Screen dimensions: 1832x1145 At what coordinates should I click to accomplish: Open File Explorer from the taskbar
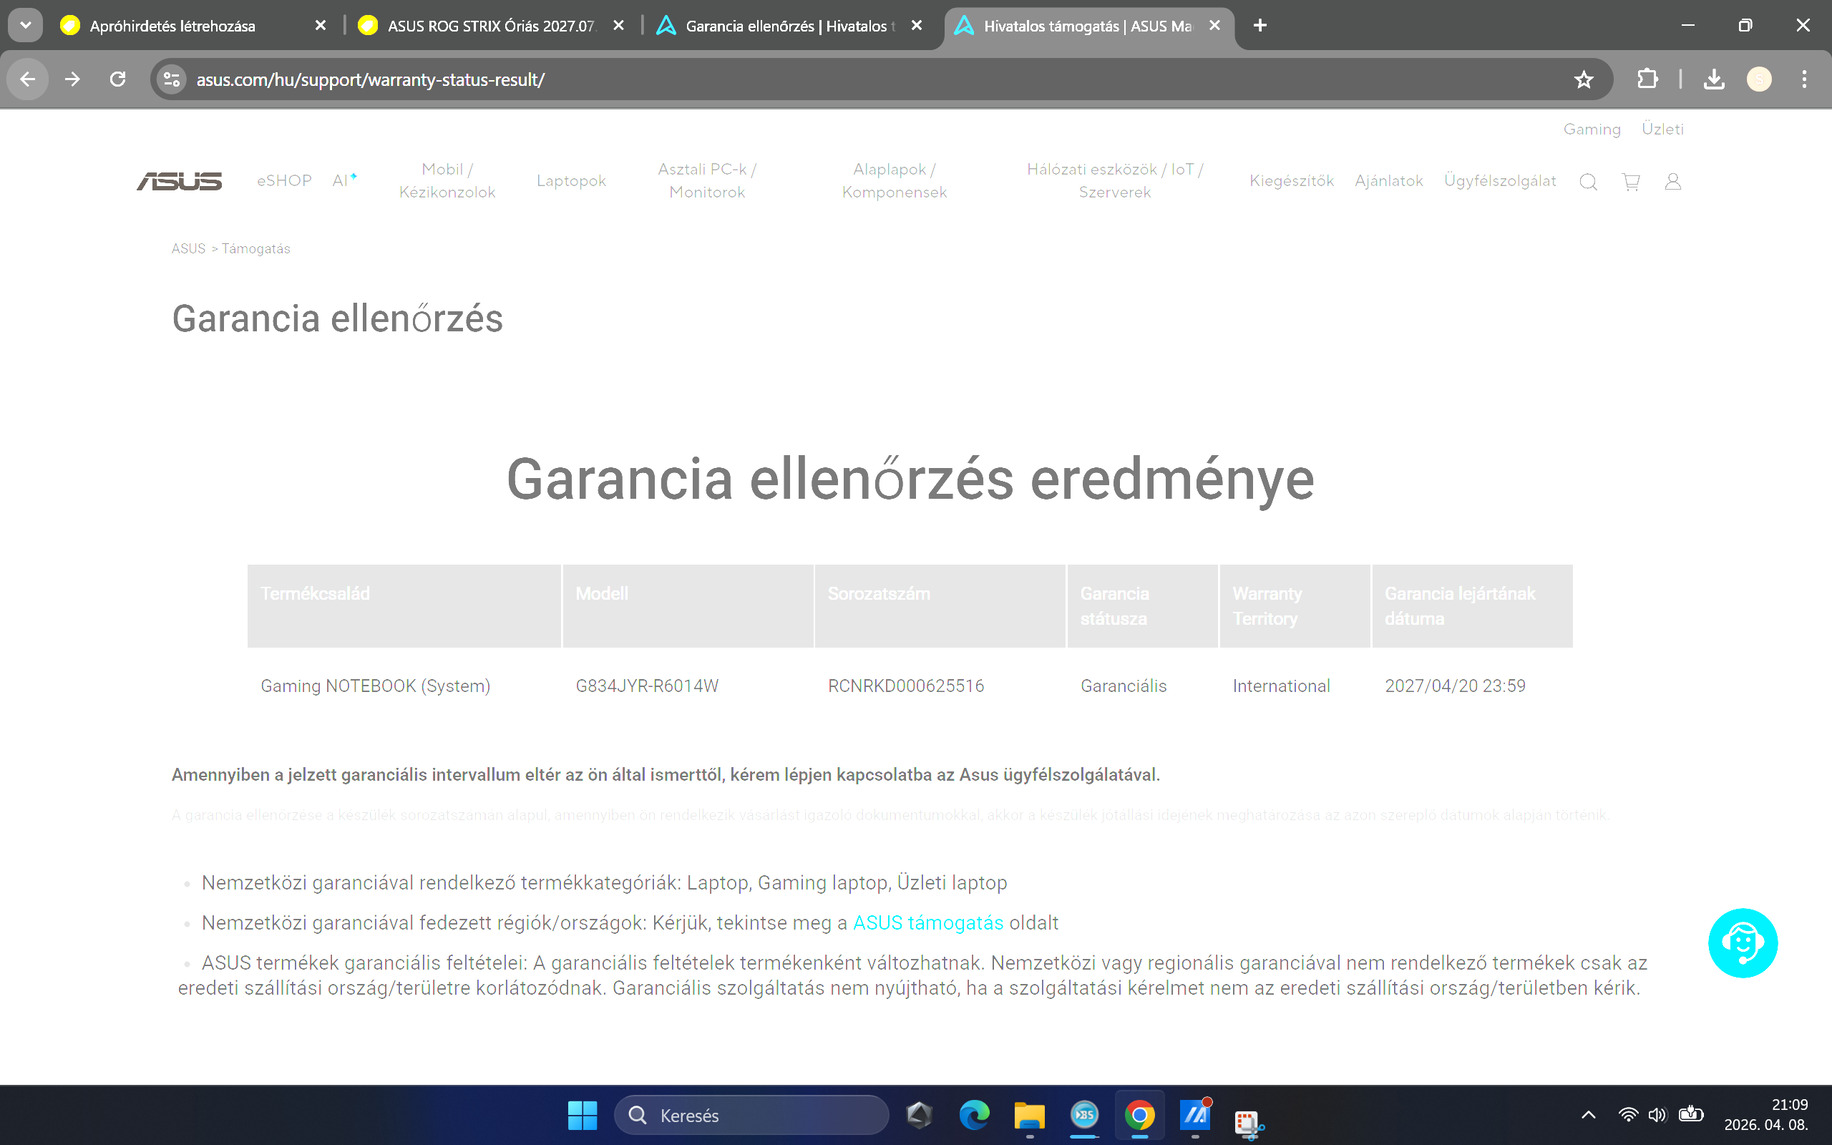[x=1029, y=1115]
